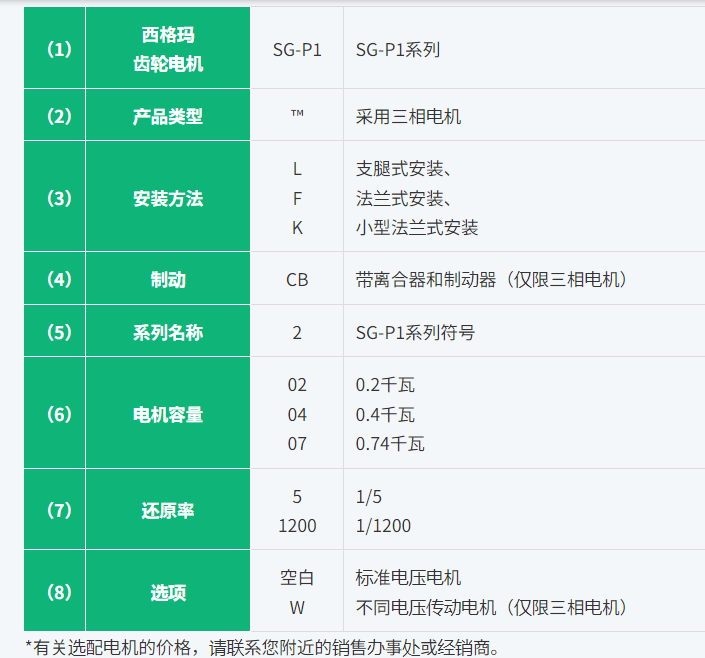This screenshot has width=705, height=658.
Task: Click the 标准电压电机 description
Action: click(x=408, y=578)
